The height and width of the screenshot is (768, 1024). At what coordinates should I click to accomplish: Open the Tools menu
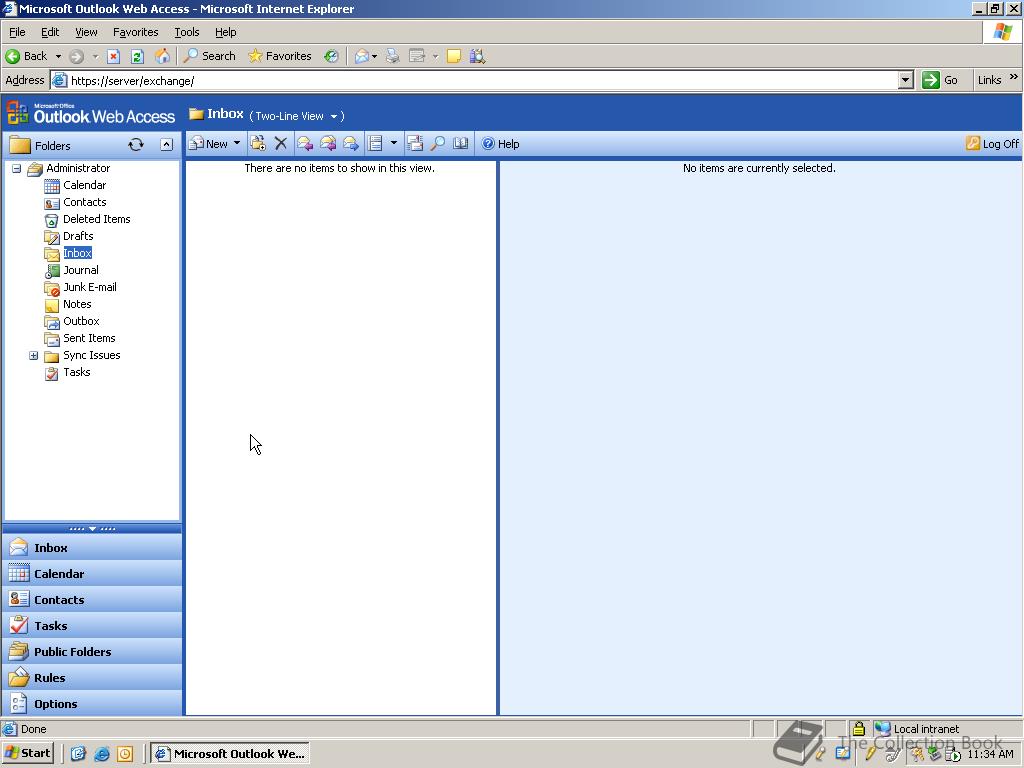click(x=186, y=32)
